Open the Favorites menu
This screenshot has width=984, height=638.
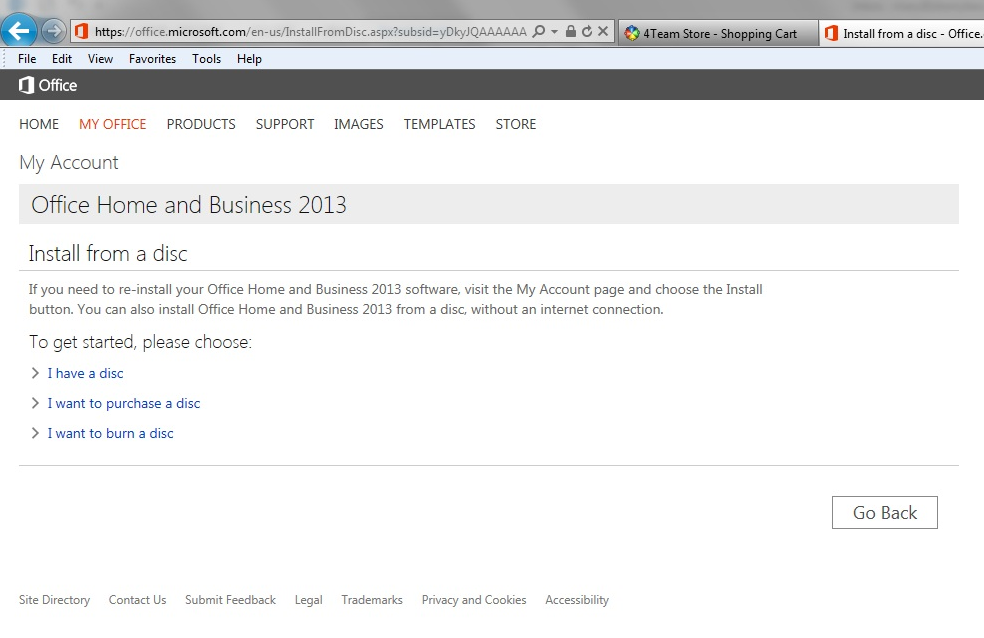tap(152, 59)
